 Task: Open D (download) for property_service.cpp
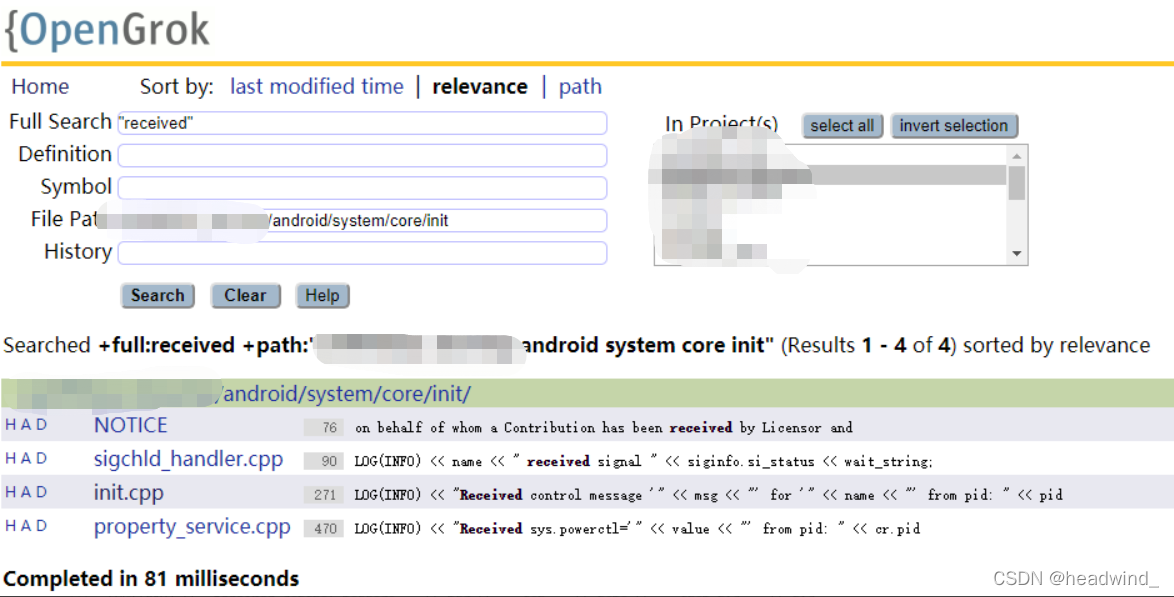(41, 526)
